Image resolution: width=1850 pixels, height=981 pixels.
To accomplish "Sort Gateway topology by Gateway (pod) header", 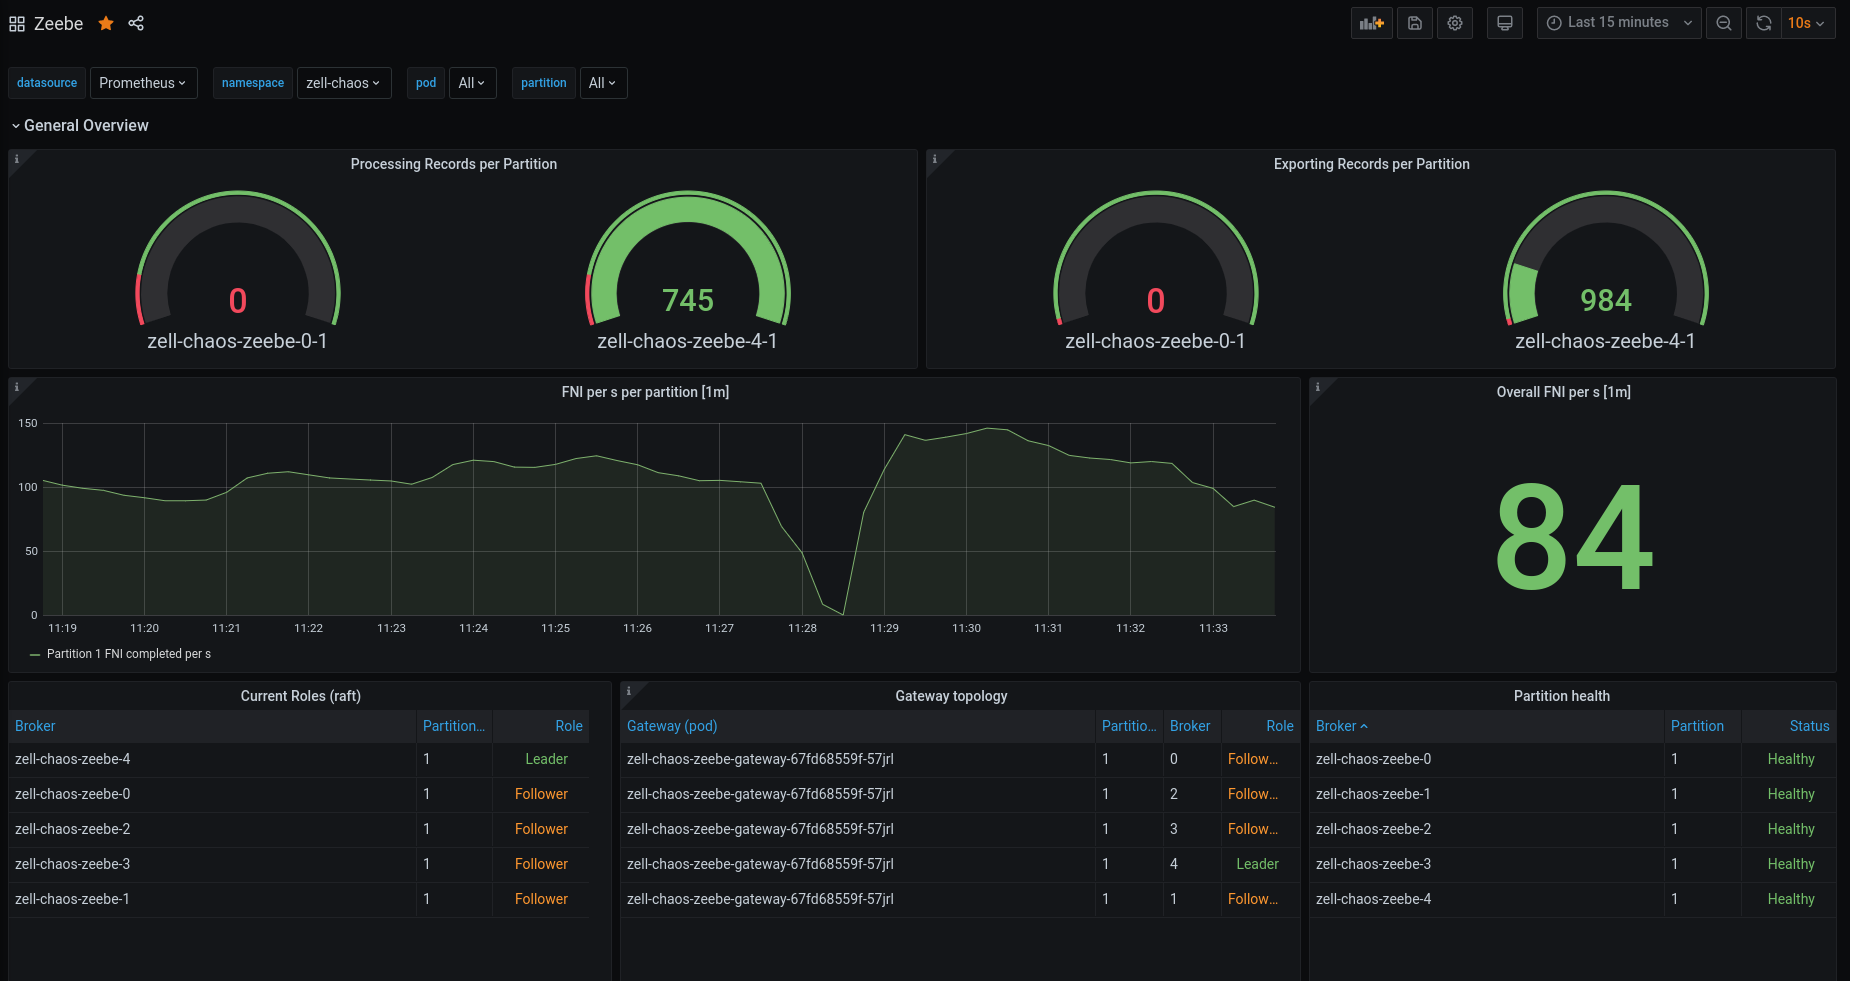I will pyautogui.click(x=672, y=726).
